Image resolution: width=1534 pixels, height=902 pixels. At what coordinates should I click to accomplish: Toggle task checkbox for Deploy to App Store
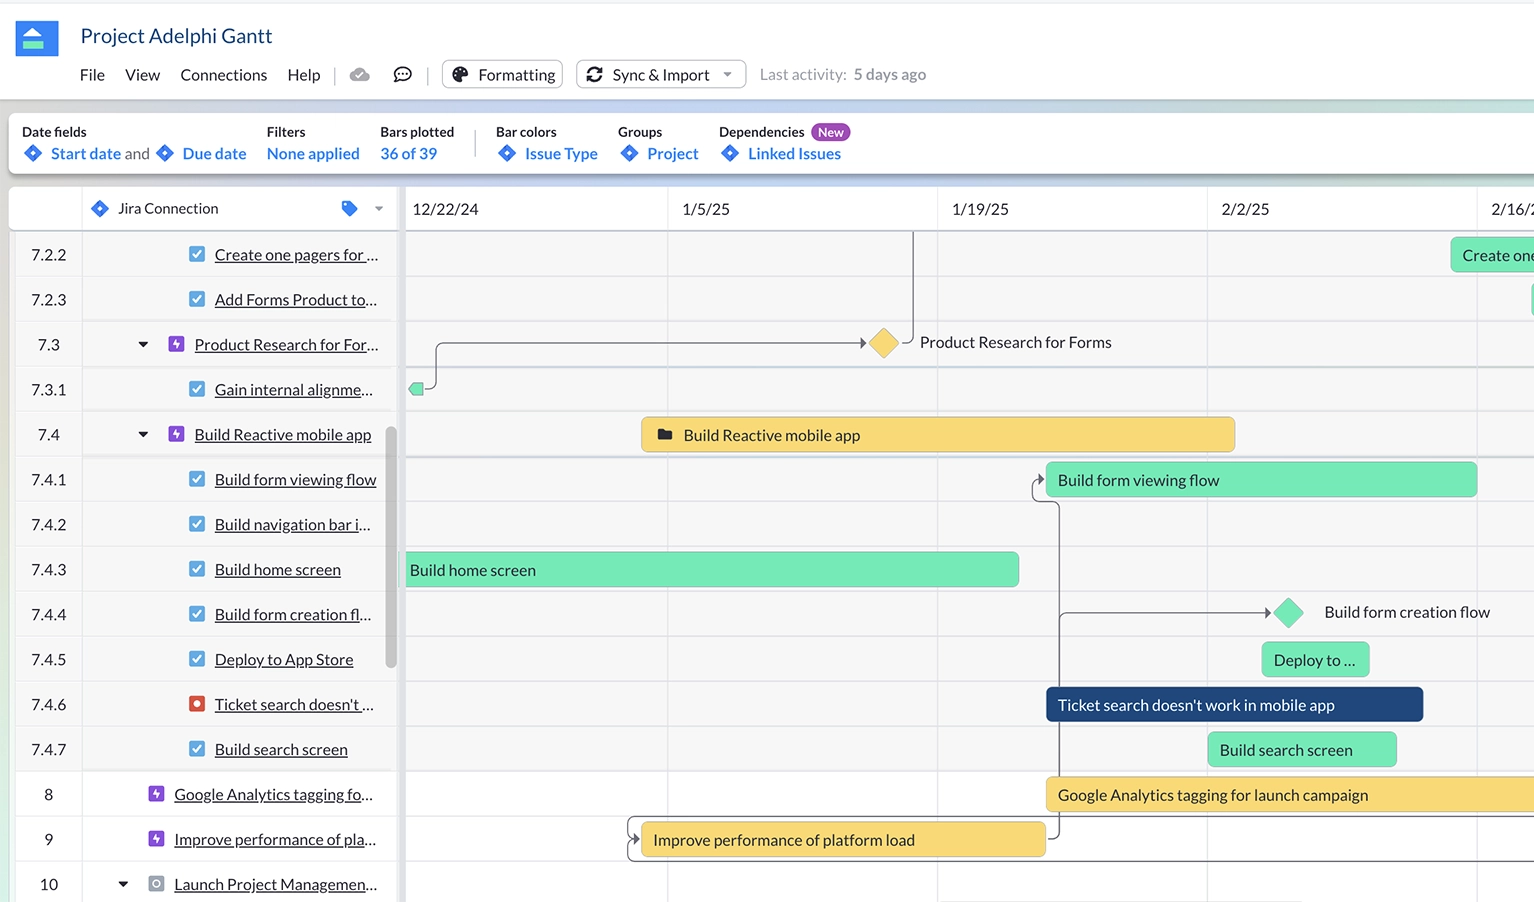point(197,659)
